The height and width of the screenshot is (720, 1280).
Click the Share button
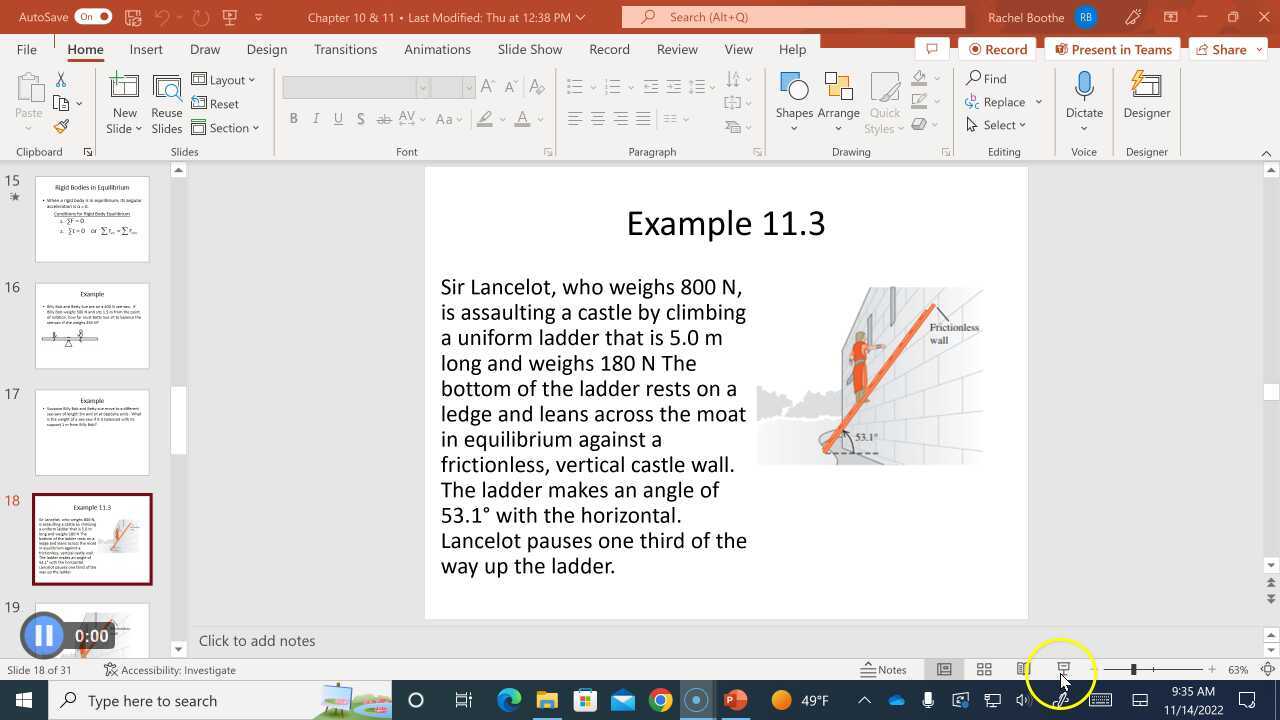click(1220, 49)
